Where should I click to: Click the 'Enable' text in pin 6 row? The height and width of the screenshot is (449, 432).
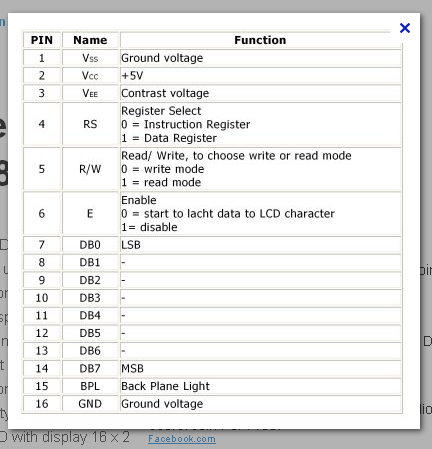click(x=139, y=200)
